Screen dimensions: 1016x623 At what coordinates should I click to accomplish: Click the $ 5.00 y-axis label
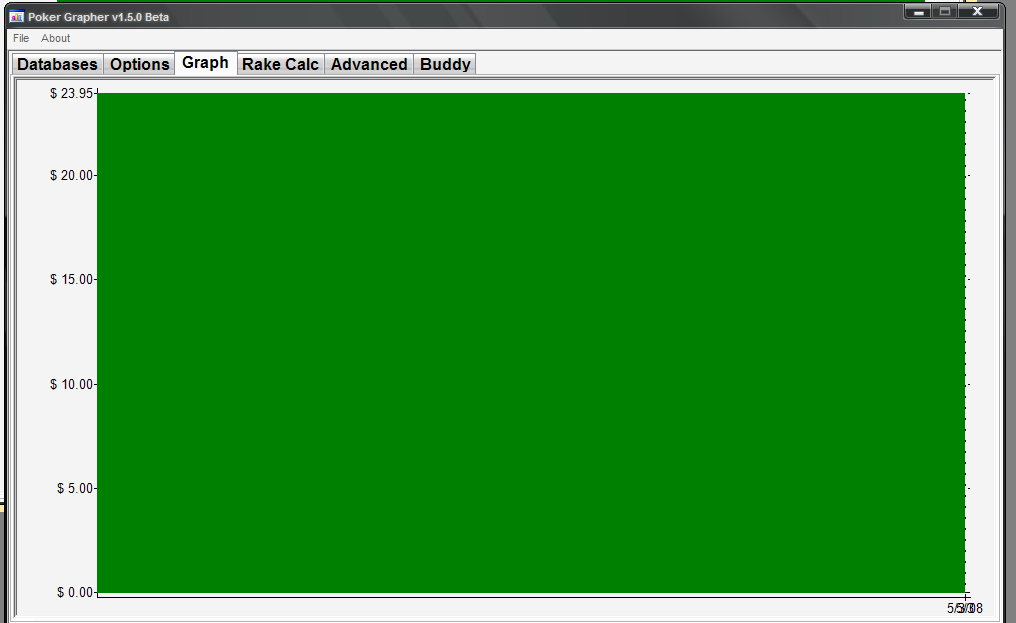point(71,488)
